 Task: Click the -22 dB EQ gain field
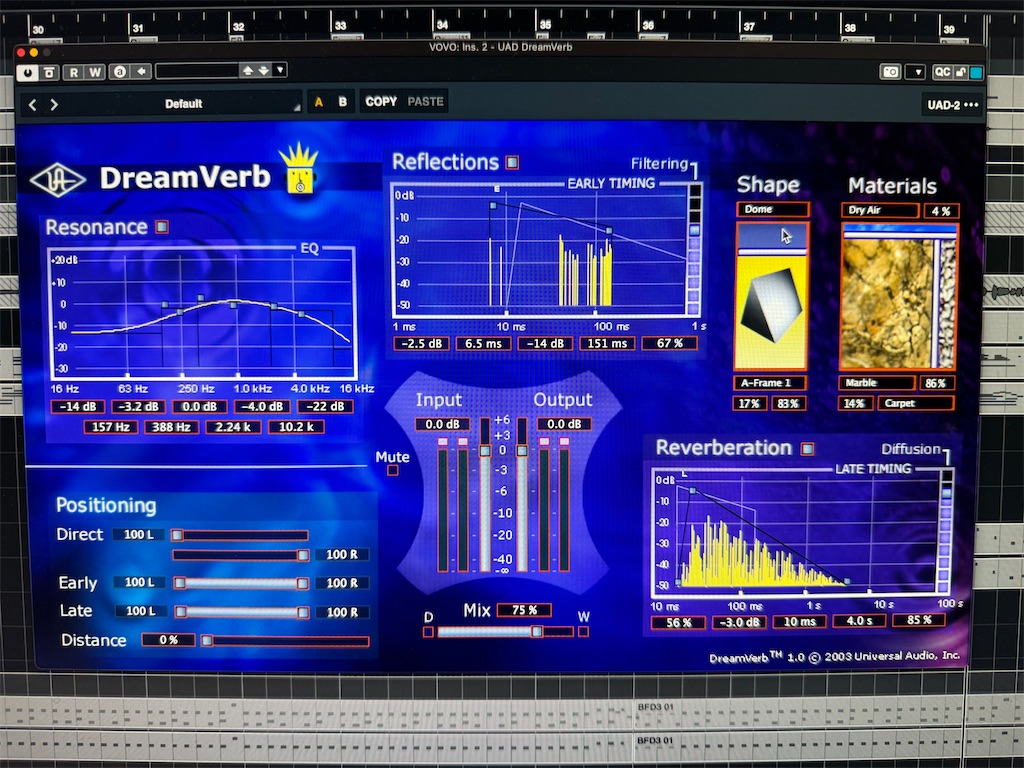coord(325,406)
